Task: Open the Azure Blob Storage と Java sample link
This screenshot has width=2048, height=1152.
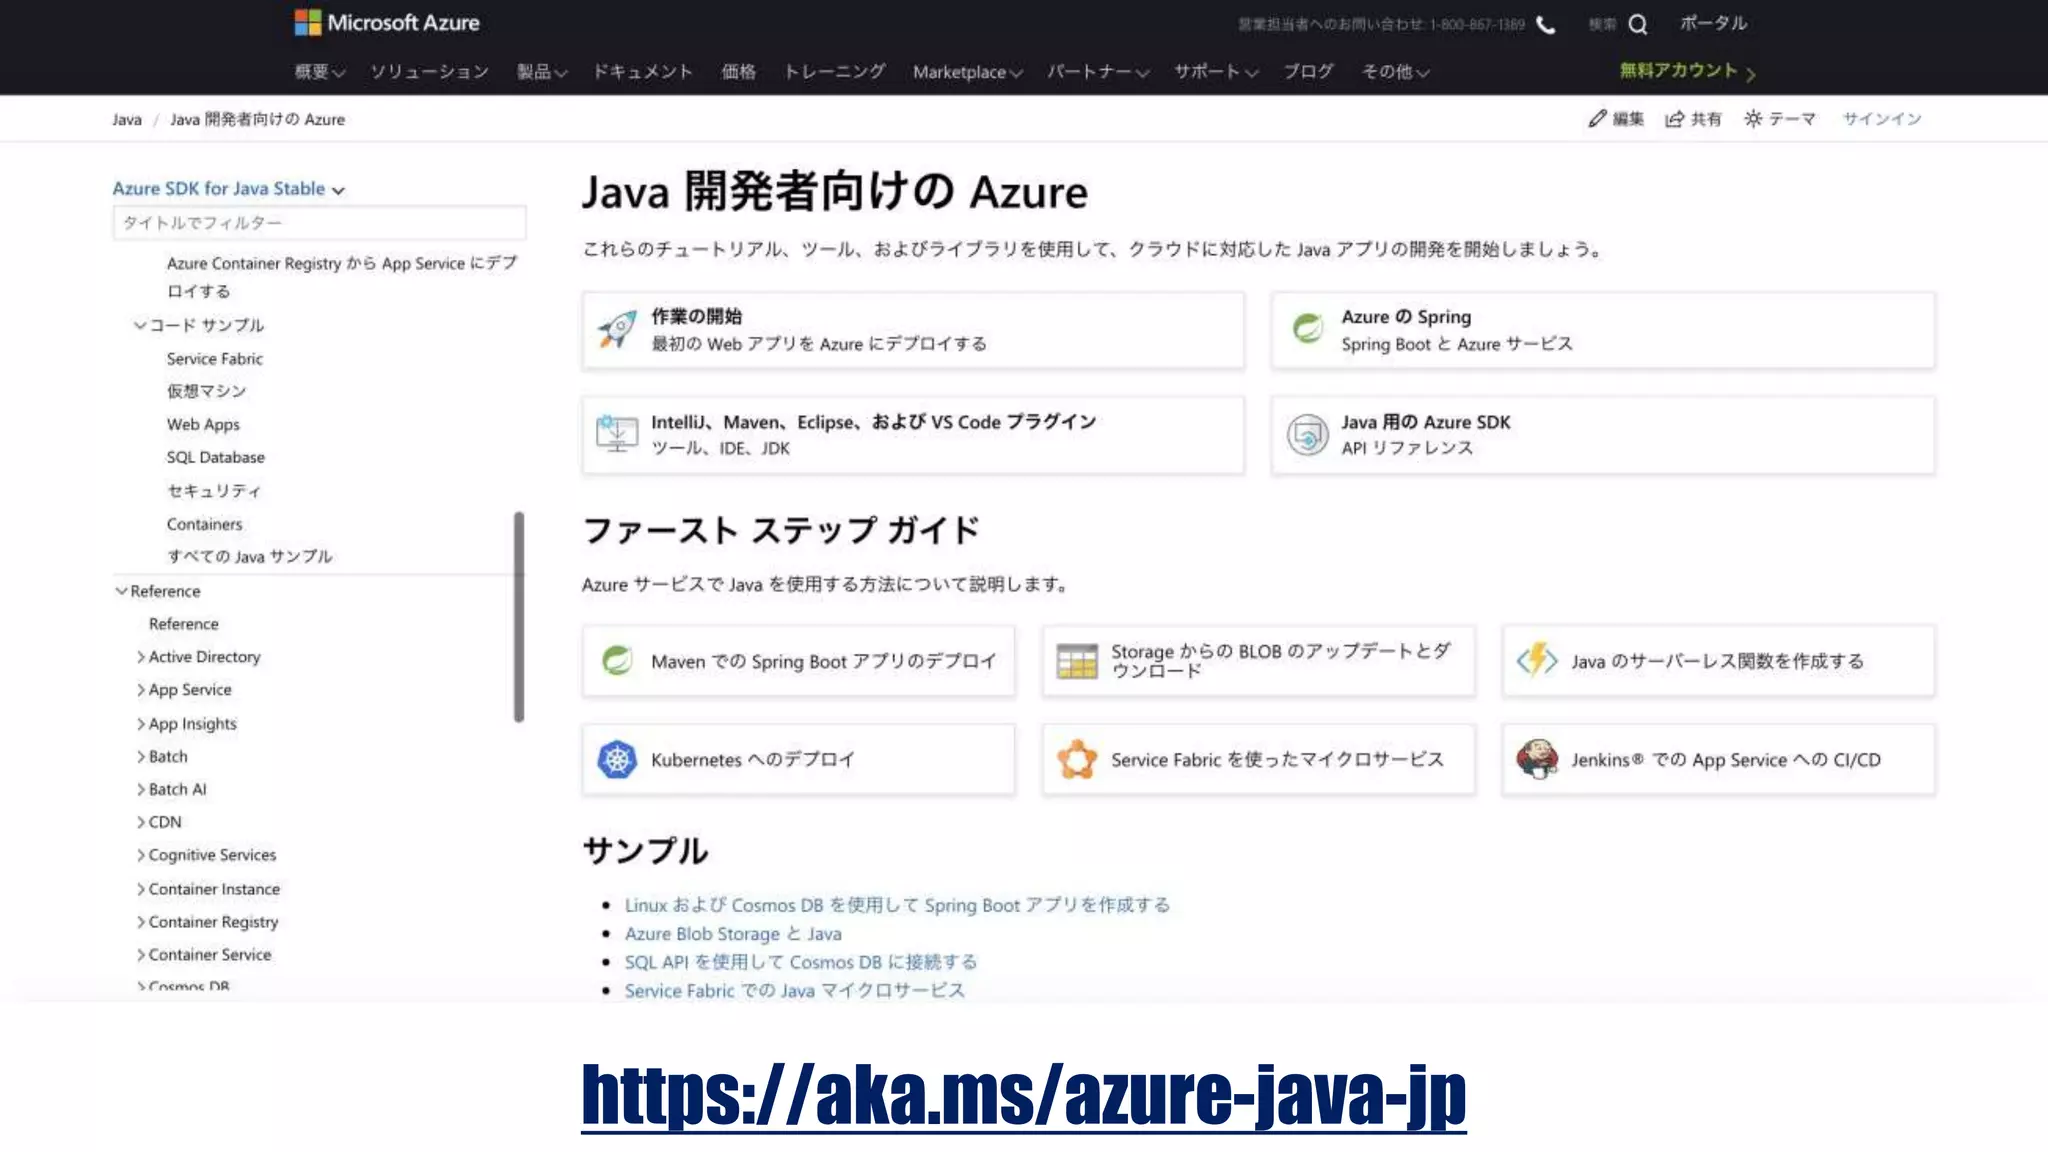Action: [x=733, y=933]
